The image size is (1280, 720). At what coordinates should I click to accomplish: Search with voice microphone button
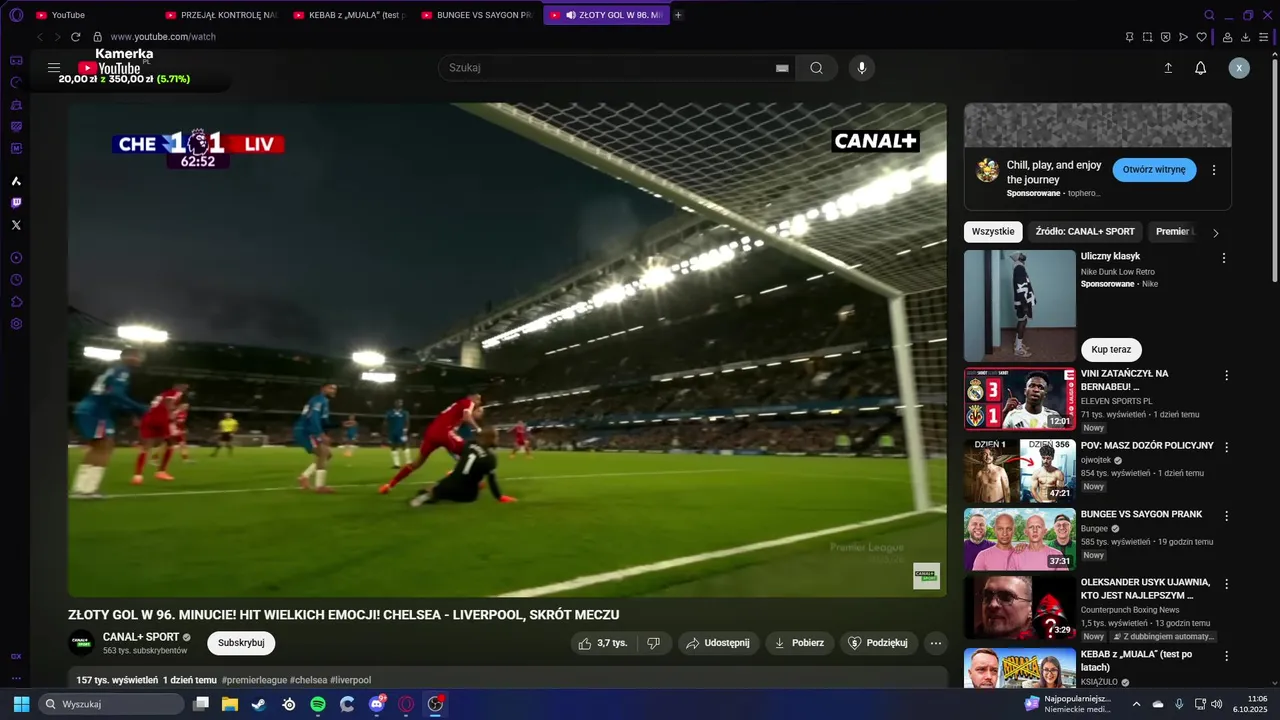pyautogui.click(x=862, y=68)
